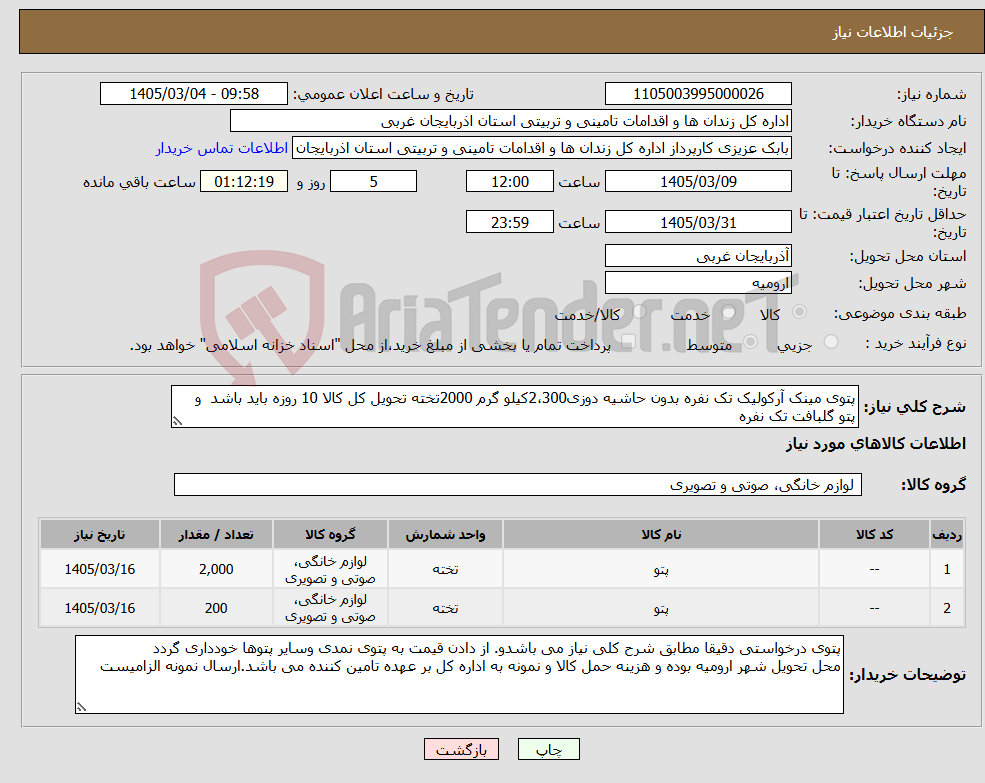Click the goods group field لوازم خانگی، صوتی و تصویری

518,485
